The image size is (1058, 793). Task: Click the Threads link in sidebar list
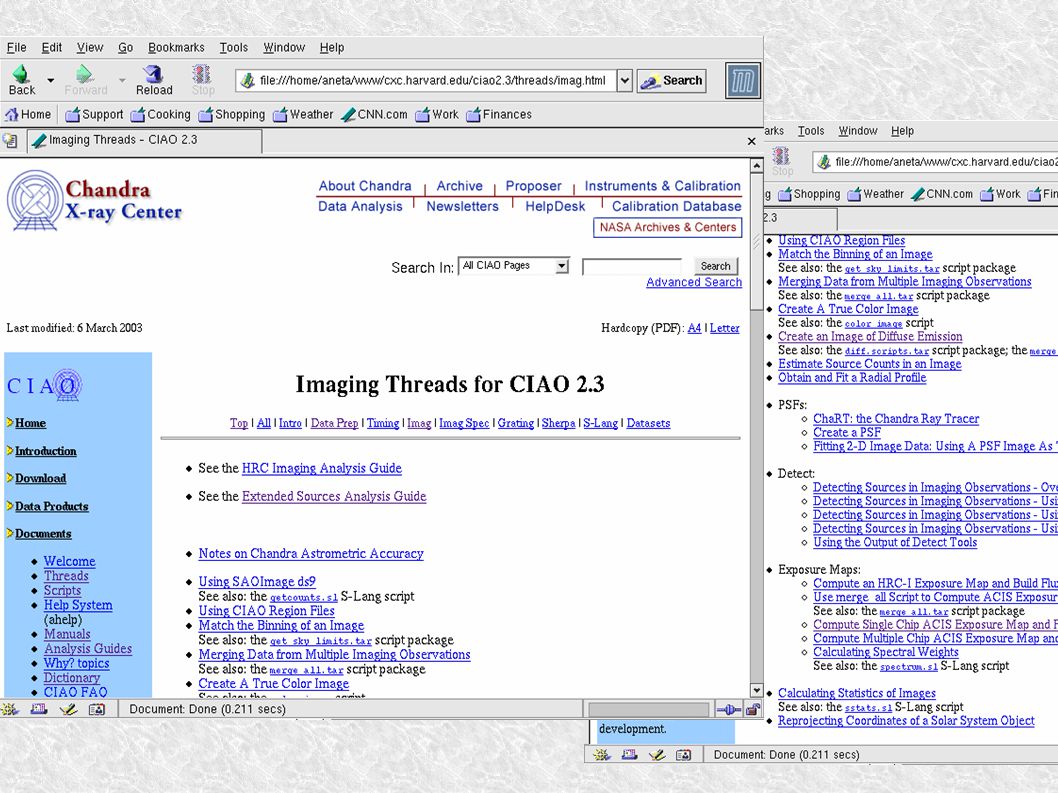tap(66, 576)
